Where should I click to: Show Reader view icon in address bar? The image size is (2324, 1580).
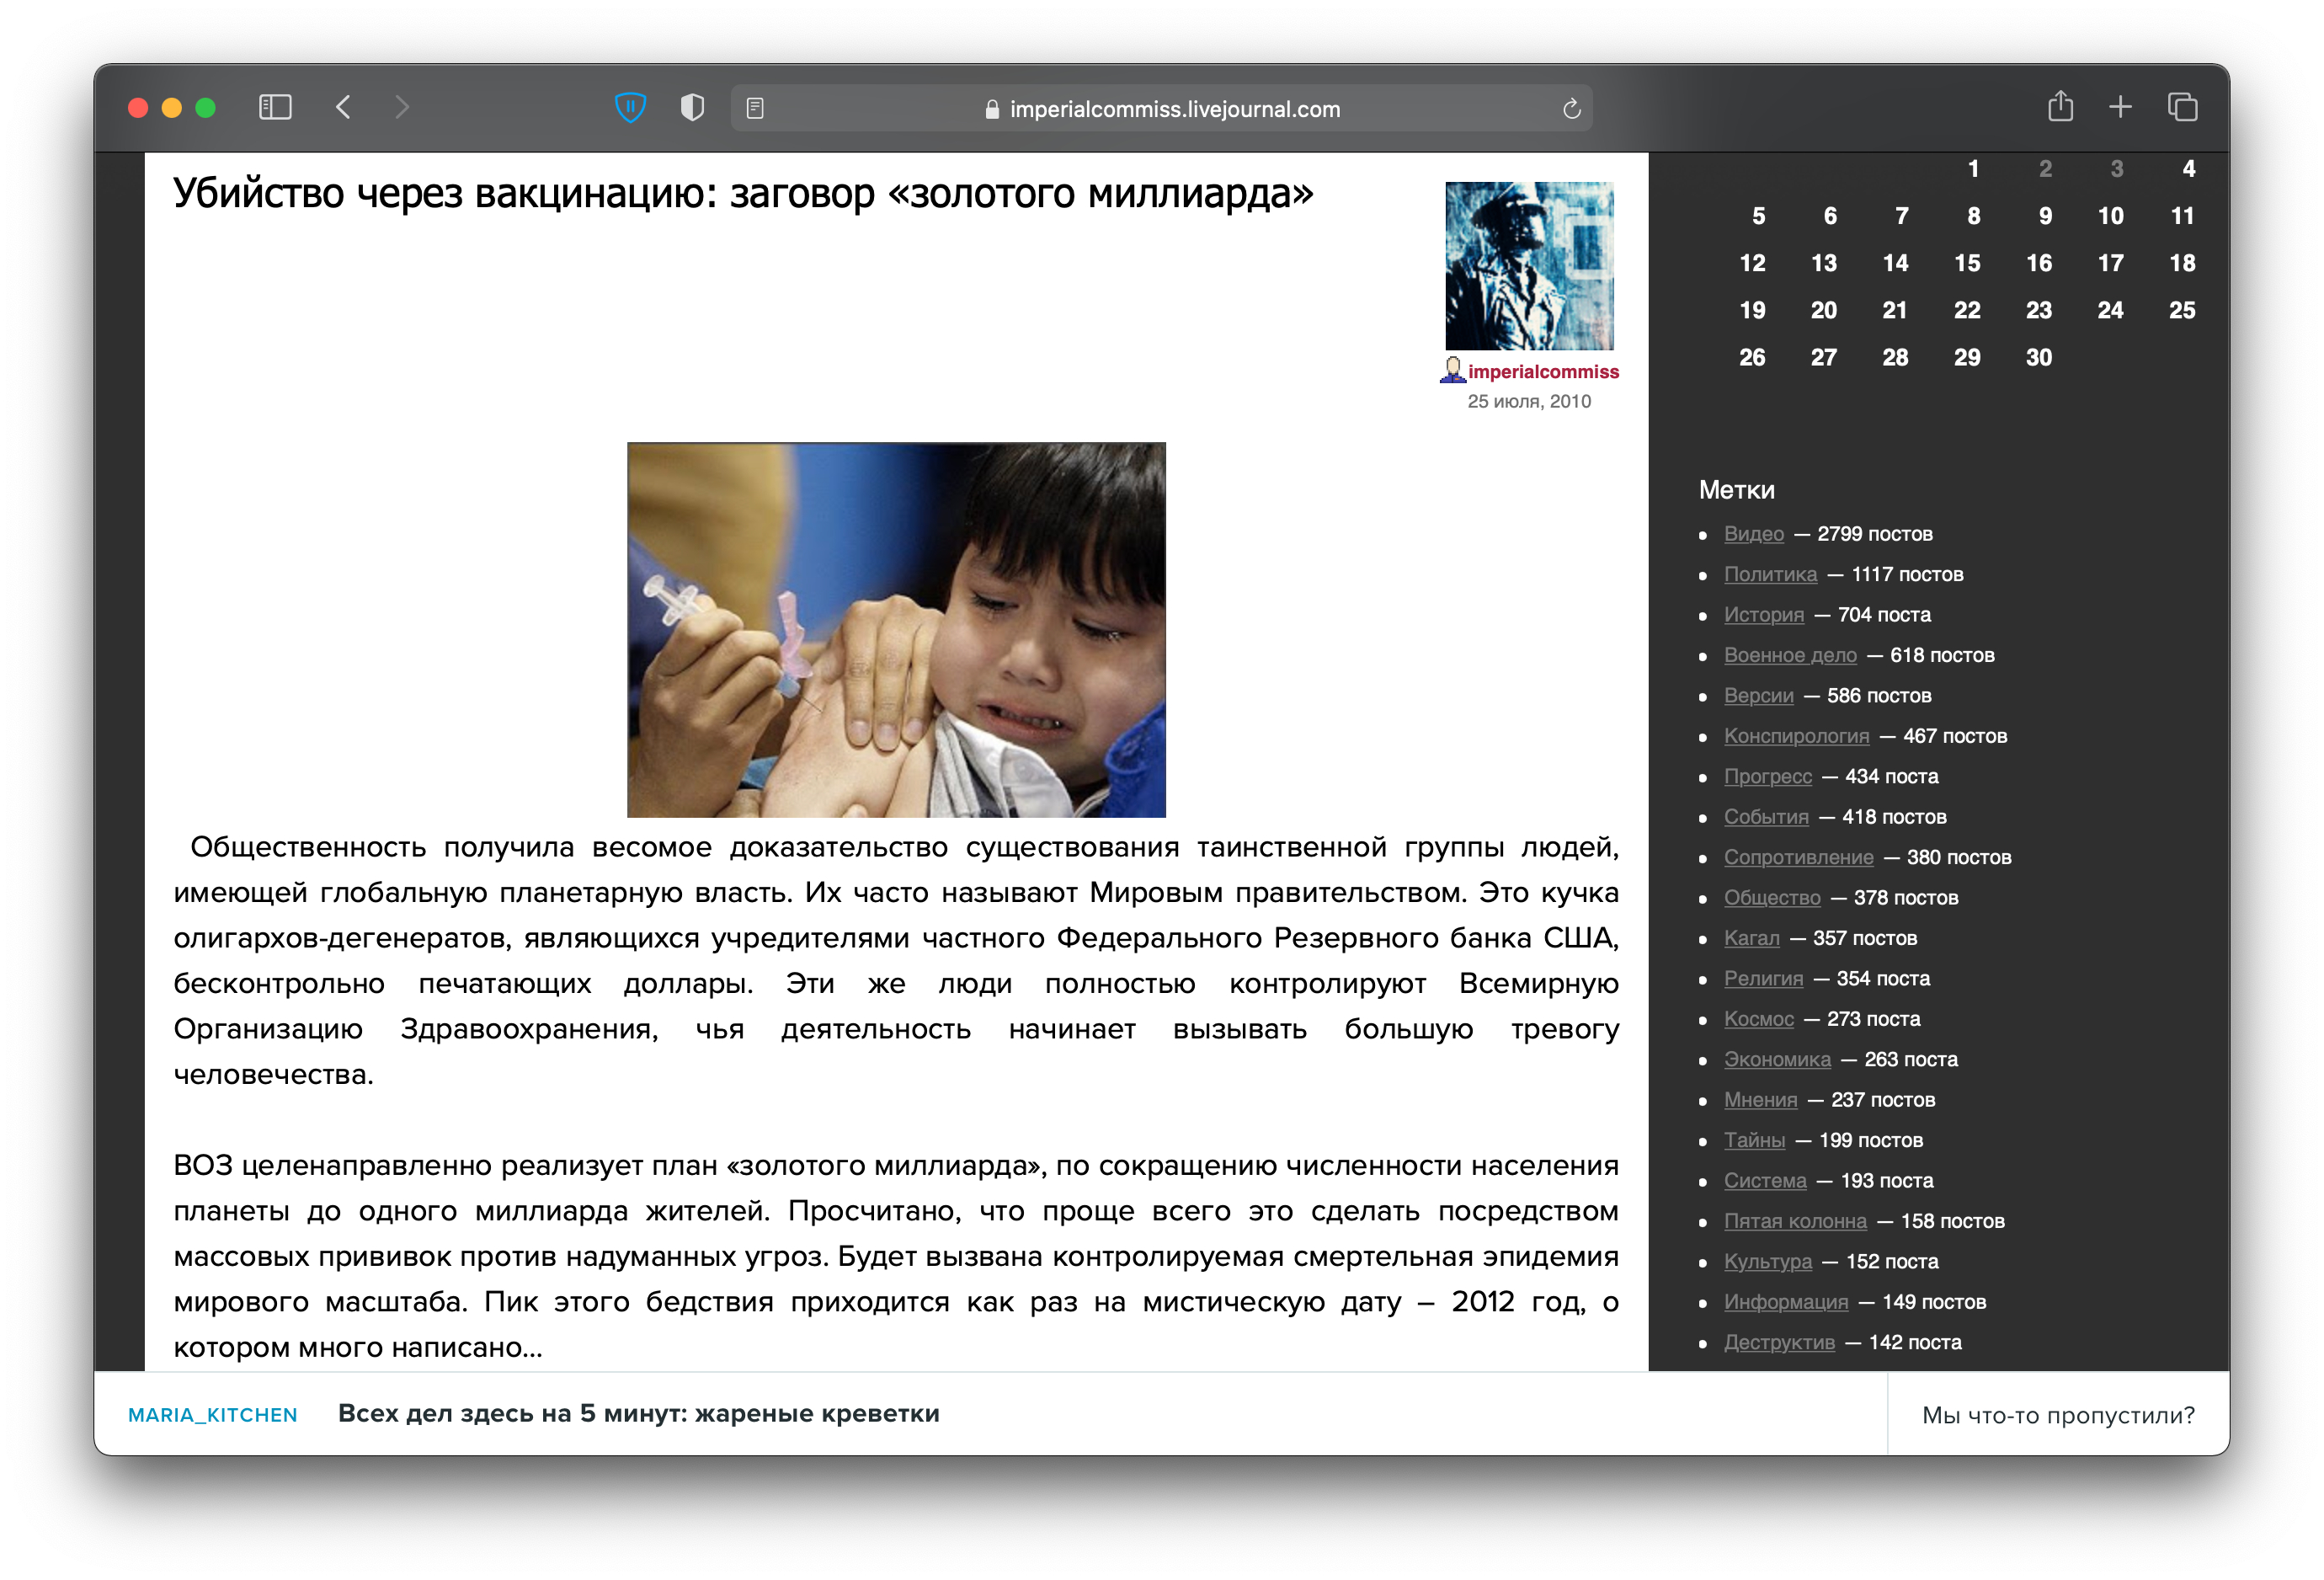pyautogui.click(x=755, y=108)
